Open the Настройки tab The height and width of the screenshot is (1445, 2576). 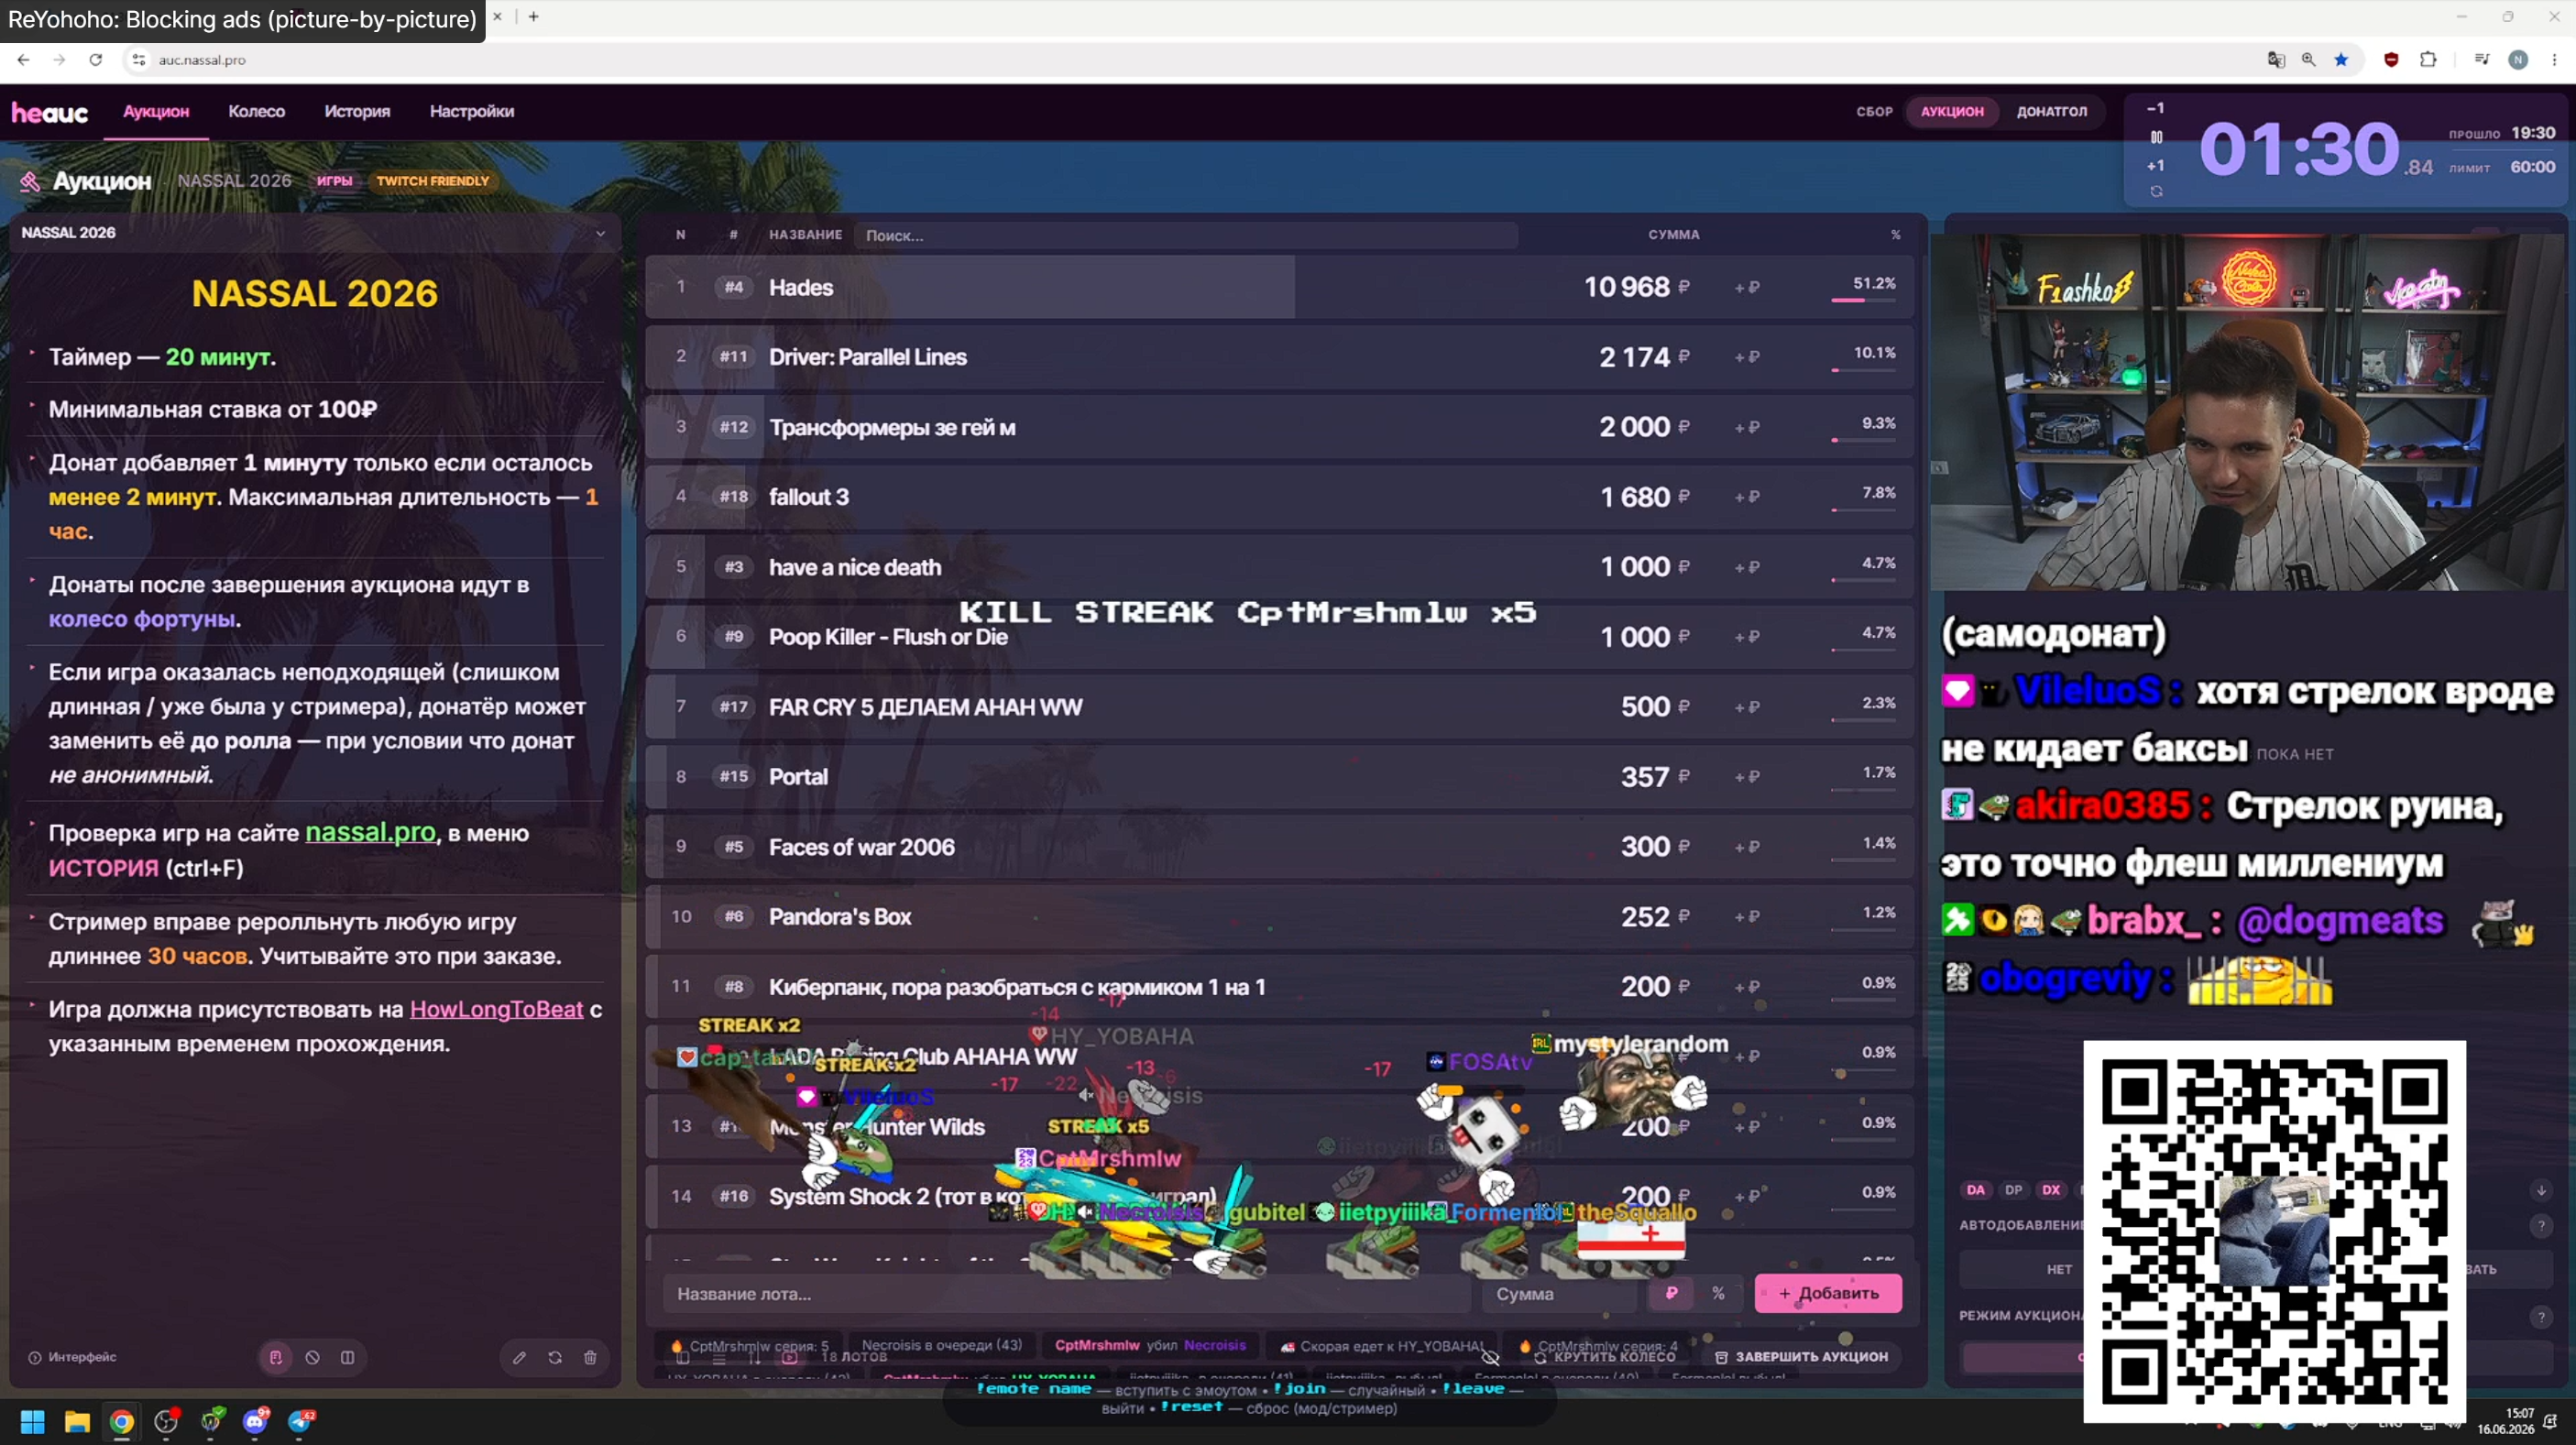tap(472, 112)
